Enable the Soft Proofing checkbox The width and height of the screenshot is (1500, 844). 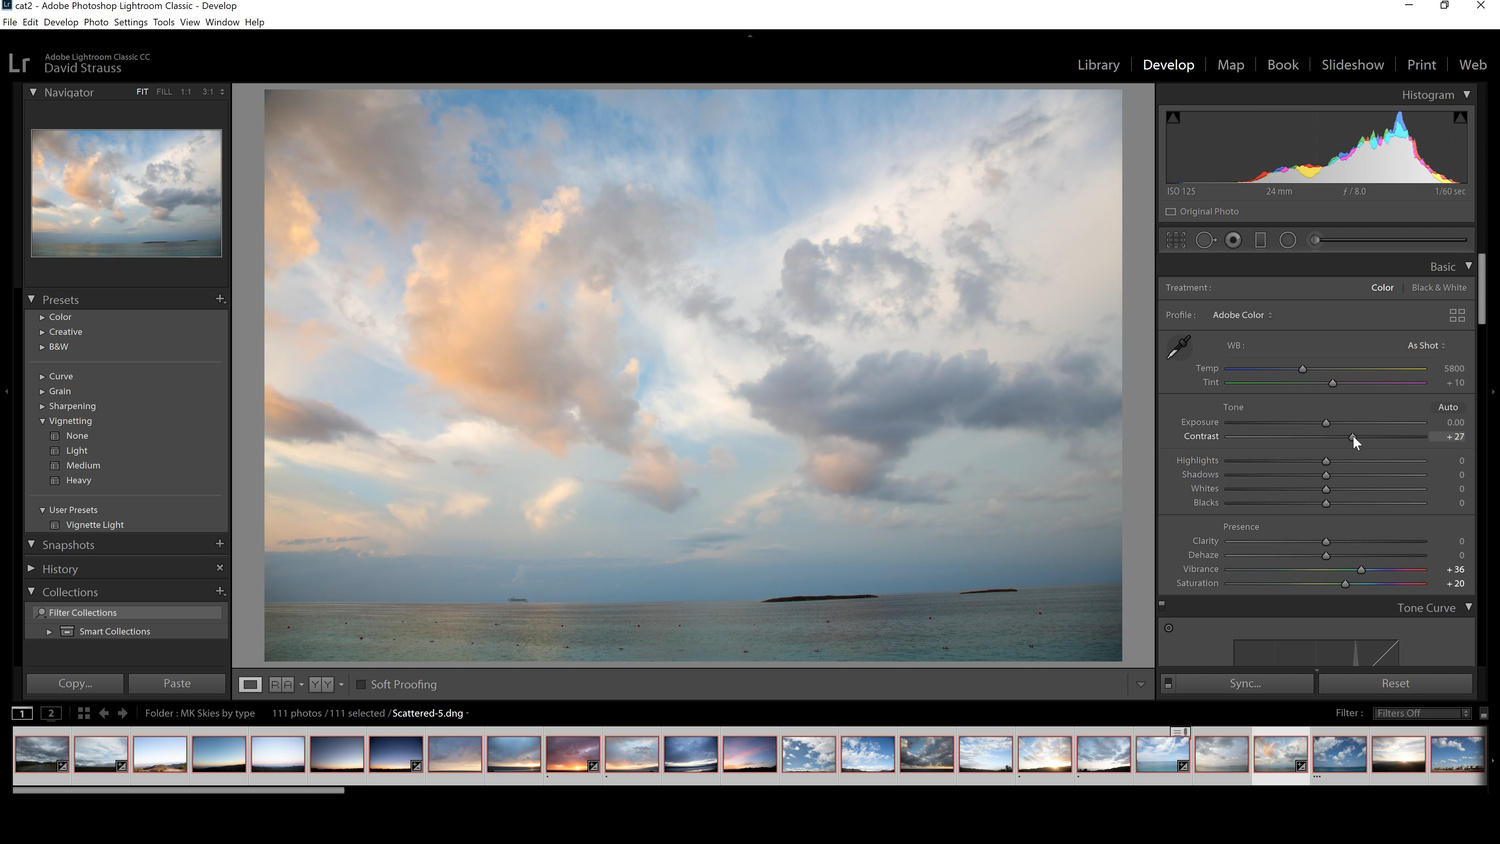click(361, 685)
